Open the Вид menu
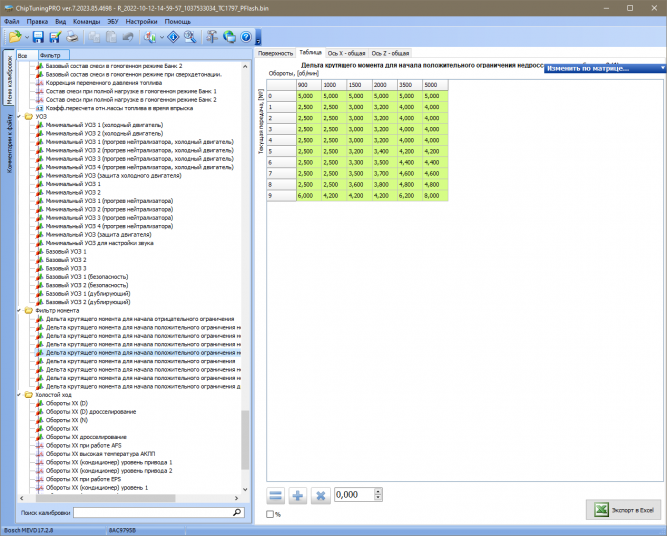Image resolution: width=667 pixels, height=536 pixels. click(60, 21)
